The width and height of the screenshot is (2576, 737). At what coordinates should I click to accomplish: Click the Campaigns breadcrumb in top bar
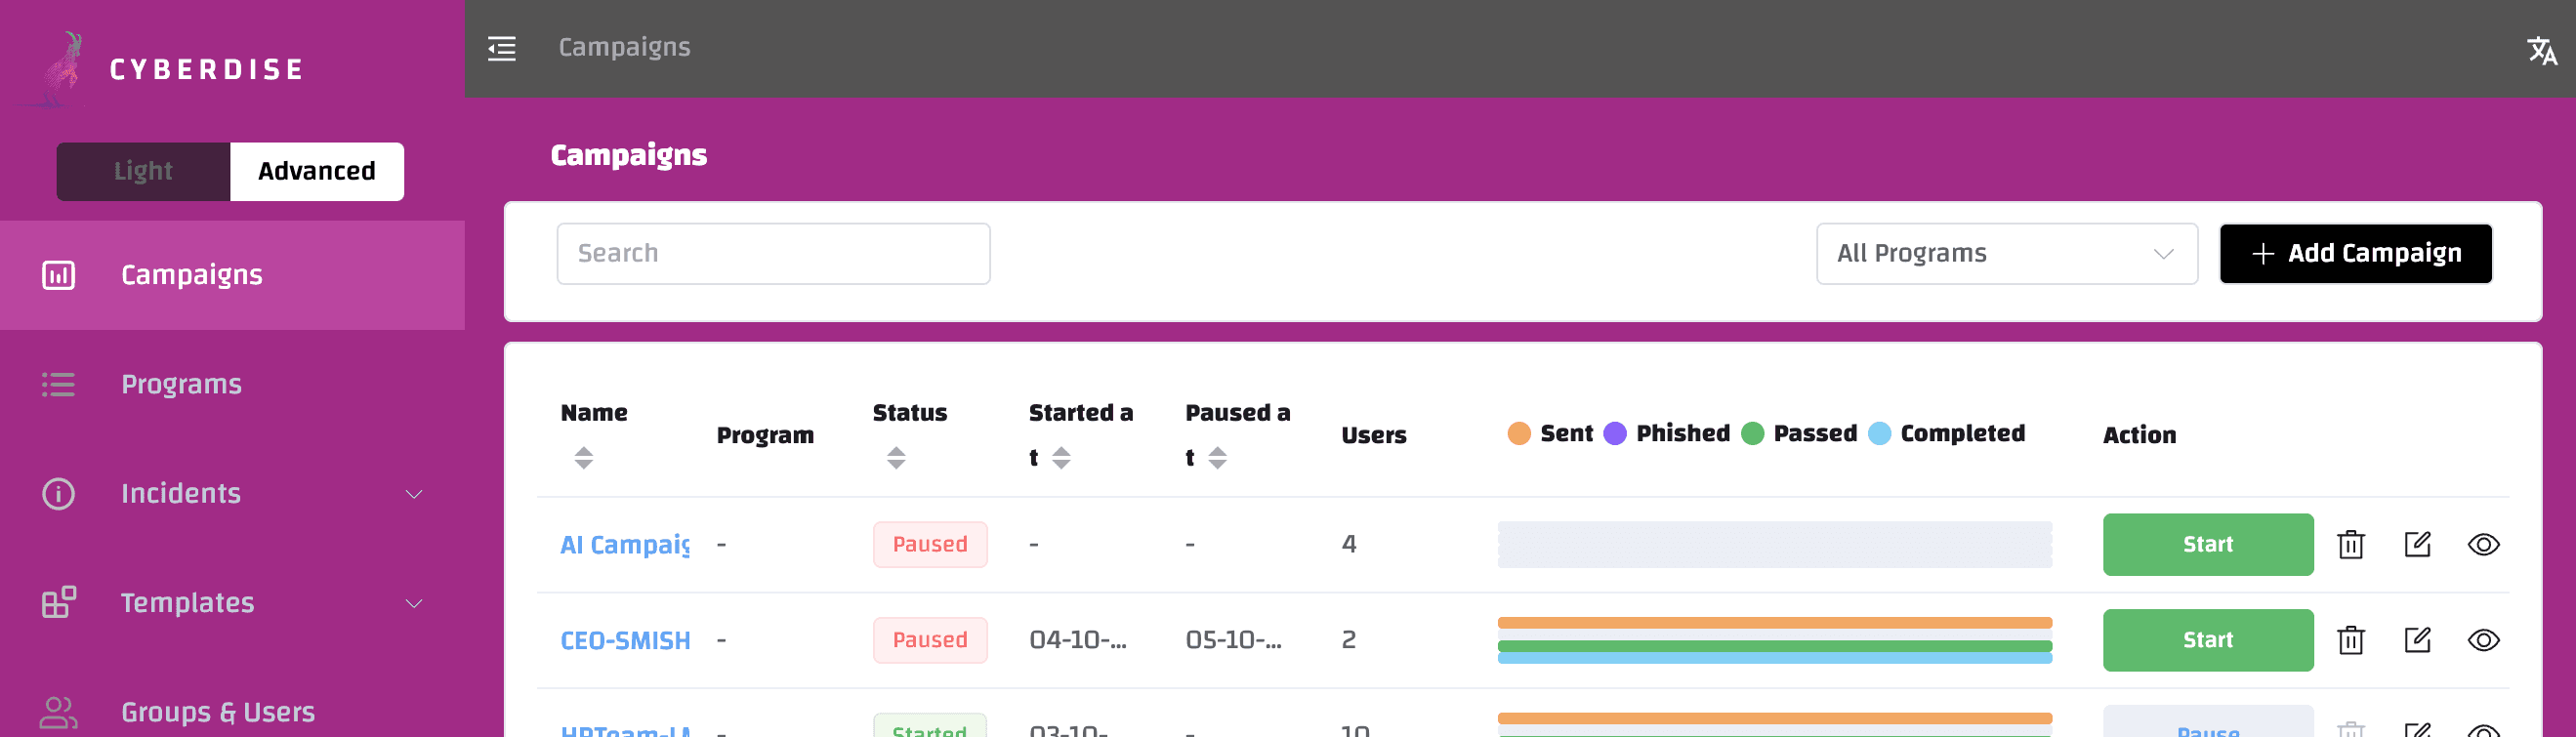coord(624,48)
